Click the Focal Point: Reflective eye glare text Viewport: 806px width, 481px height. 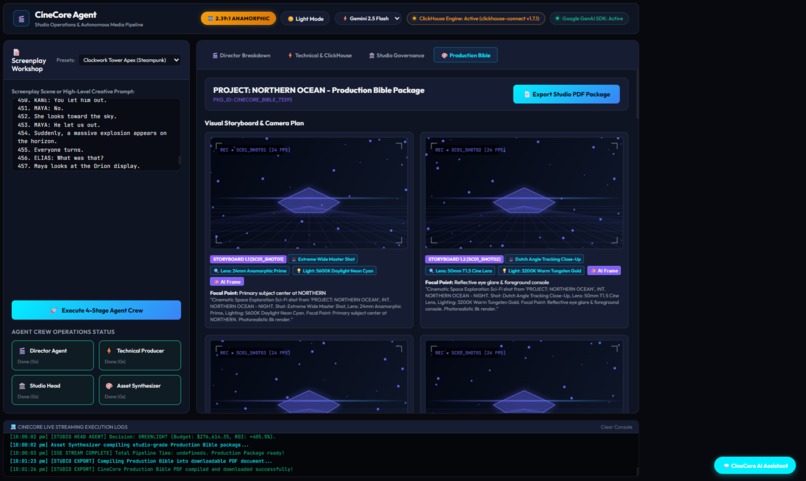[x=487, y=282]
